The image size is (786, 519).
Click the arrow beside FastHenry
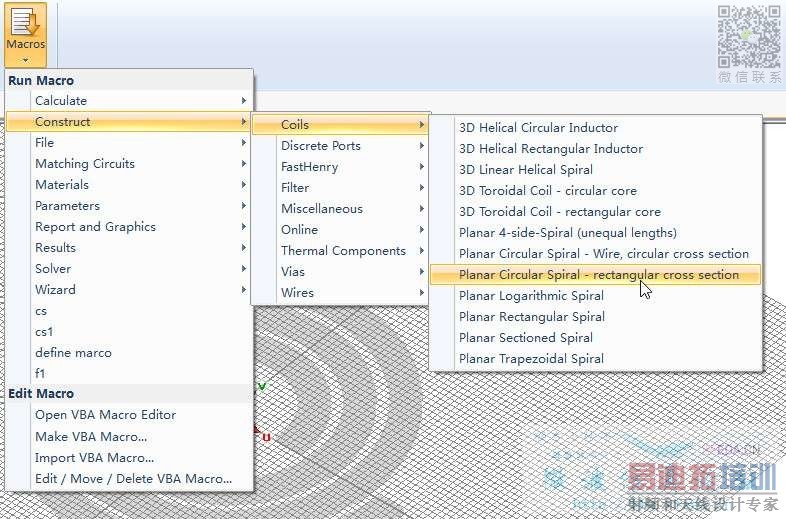point(422,167)
